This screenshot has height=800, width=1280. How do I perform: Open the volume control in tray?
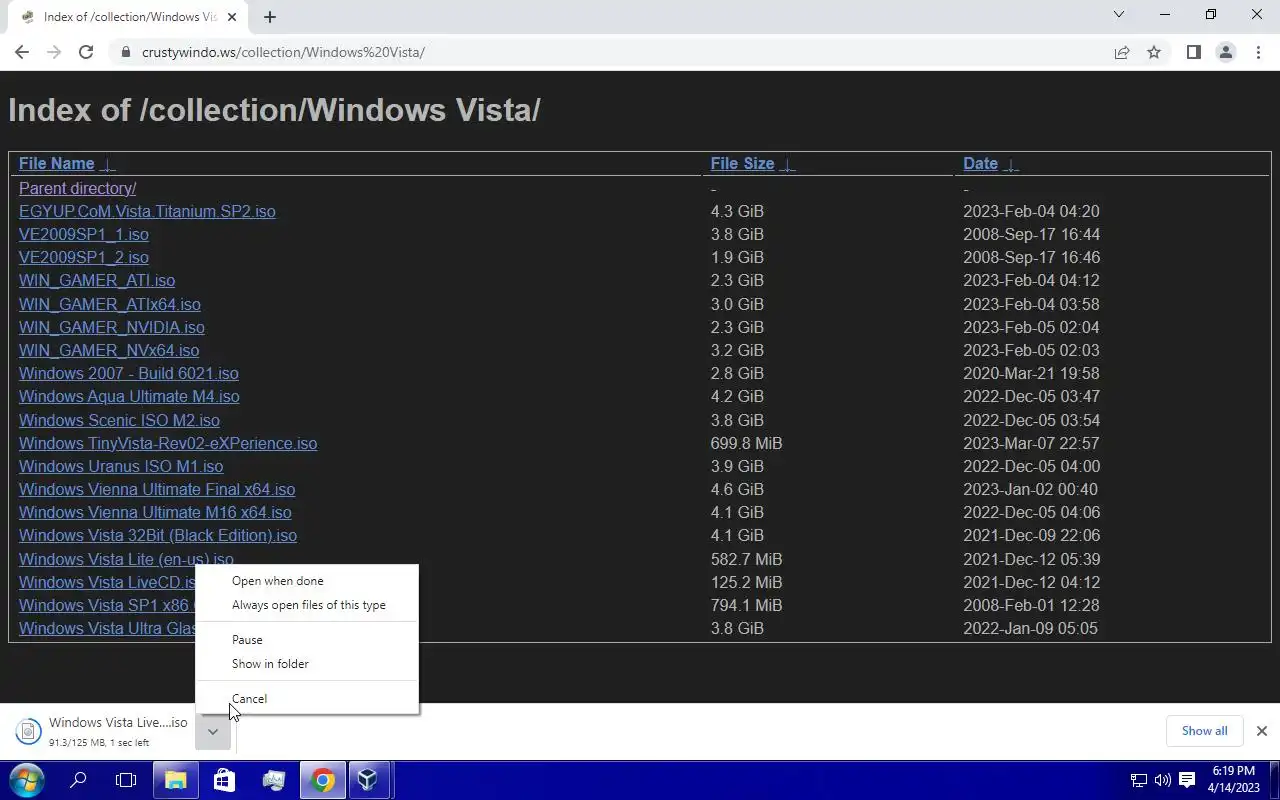click(1162, 780)
